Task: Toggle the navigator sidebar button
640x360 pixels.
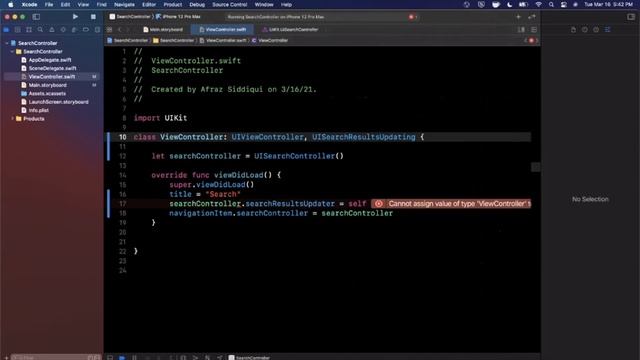Action: pos(36,17)
